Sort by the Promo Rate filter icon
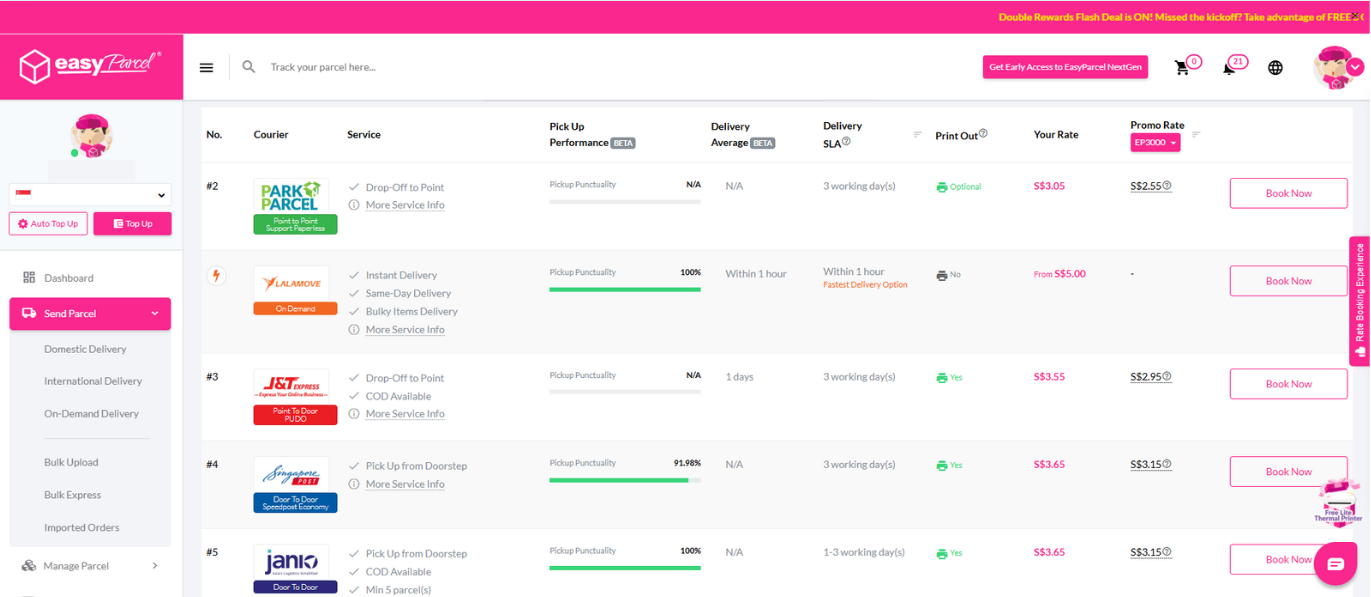This screenshot has height=597, width=1371. point(1196,134)
